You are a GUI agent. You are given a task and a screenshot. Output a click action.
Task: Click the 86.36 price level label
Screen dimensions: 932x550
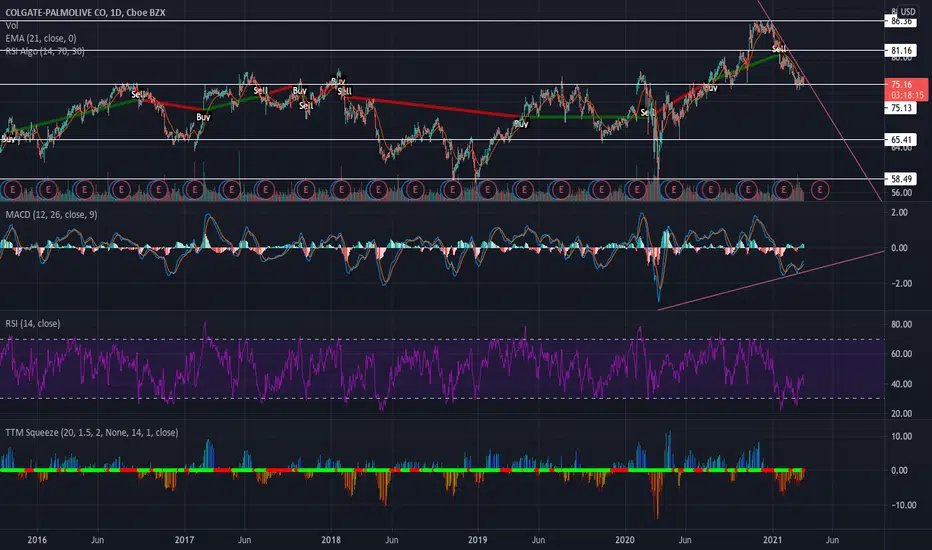[900, 21]
